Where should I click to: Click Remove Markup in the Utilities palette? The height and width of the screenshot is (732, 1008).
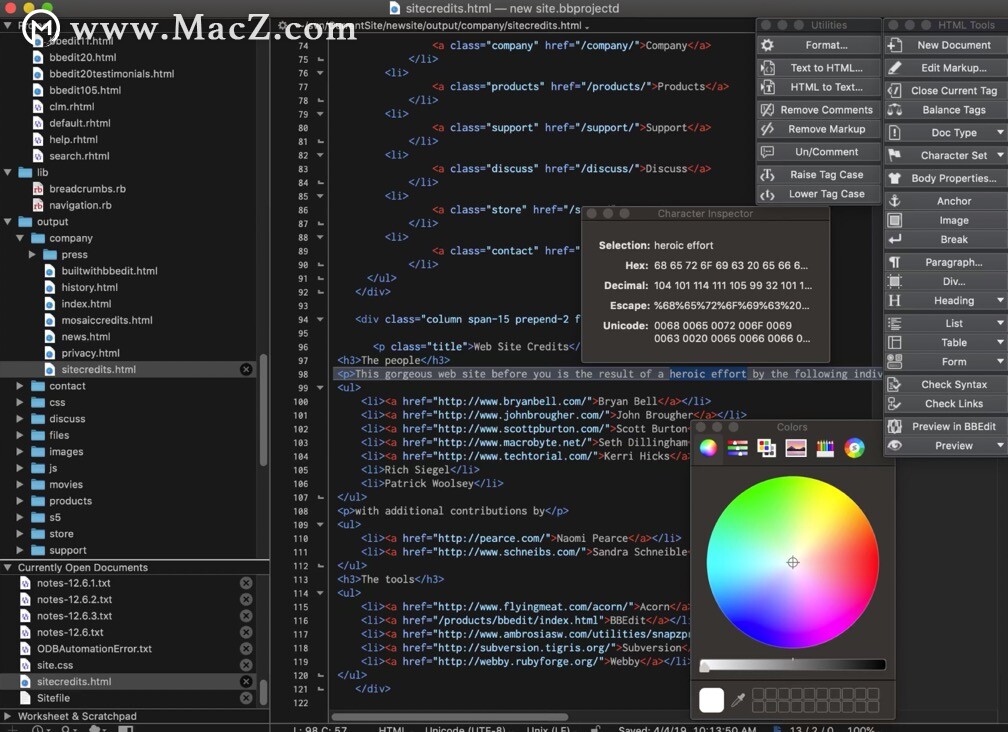pyautogui.click(x=818, y=129)
